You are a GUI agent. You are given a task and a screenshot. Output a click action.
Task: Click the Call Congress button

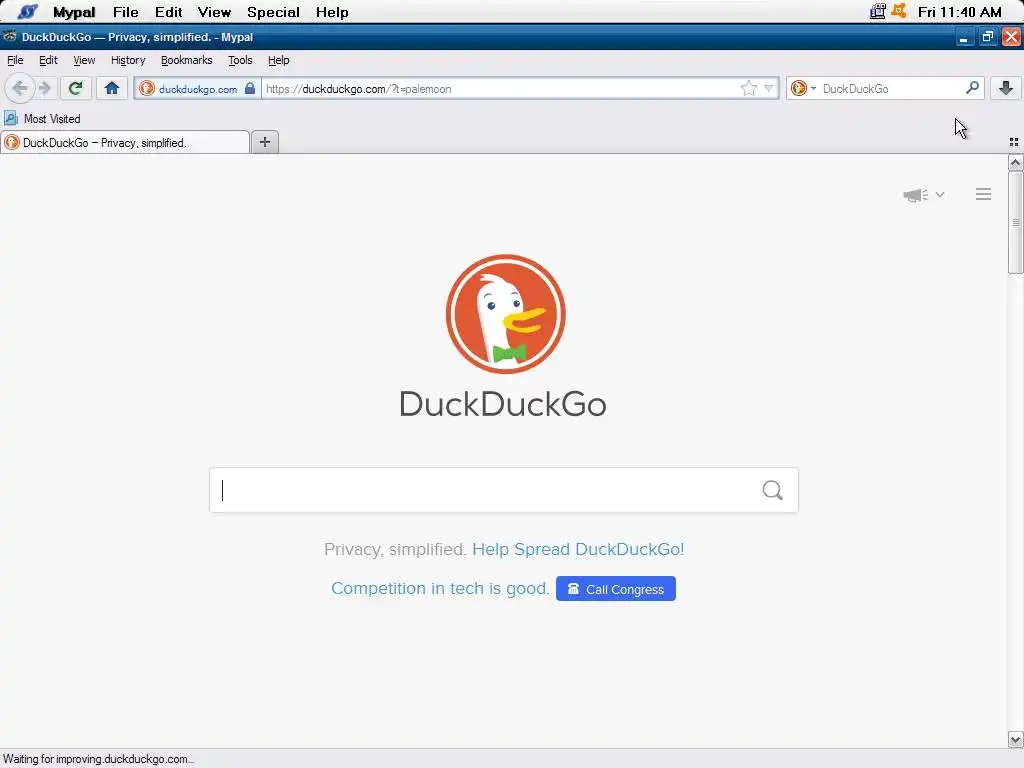(616, 588)
